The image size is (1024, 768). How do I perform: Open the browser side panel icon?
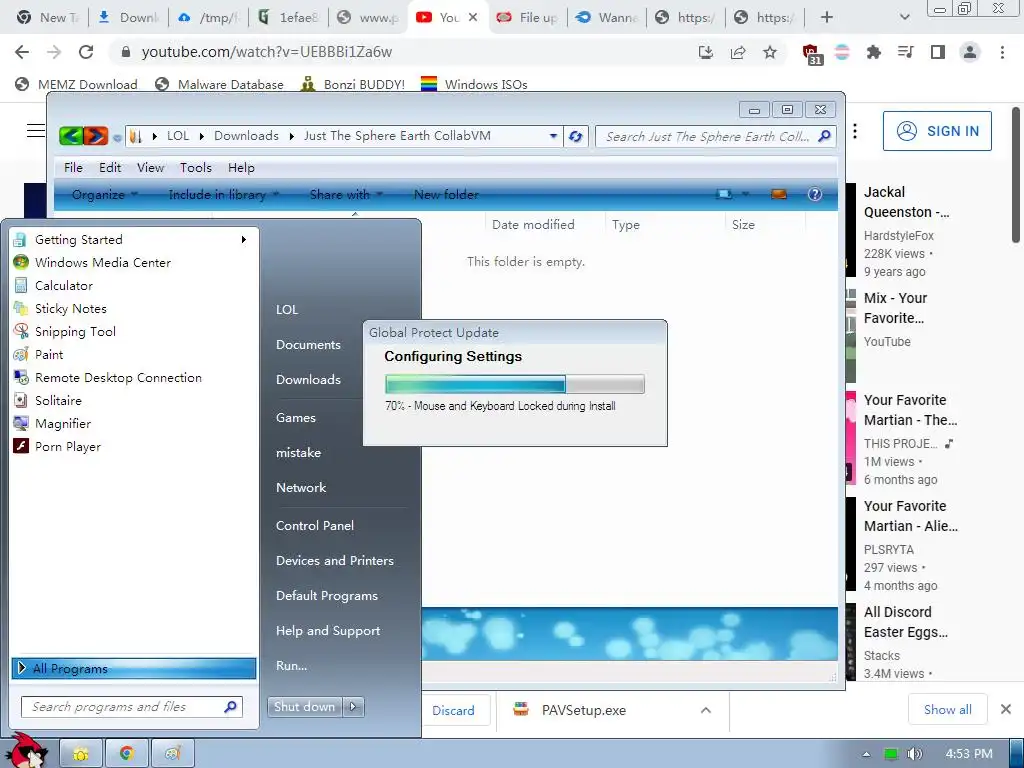coord(938,52)
